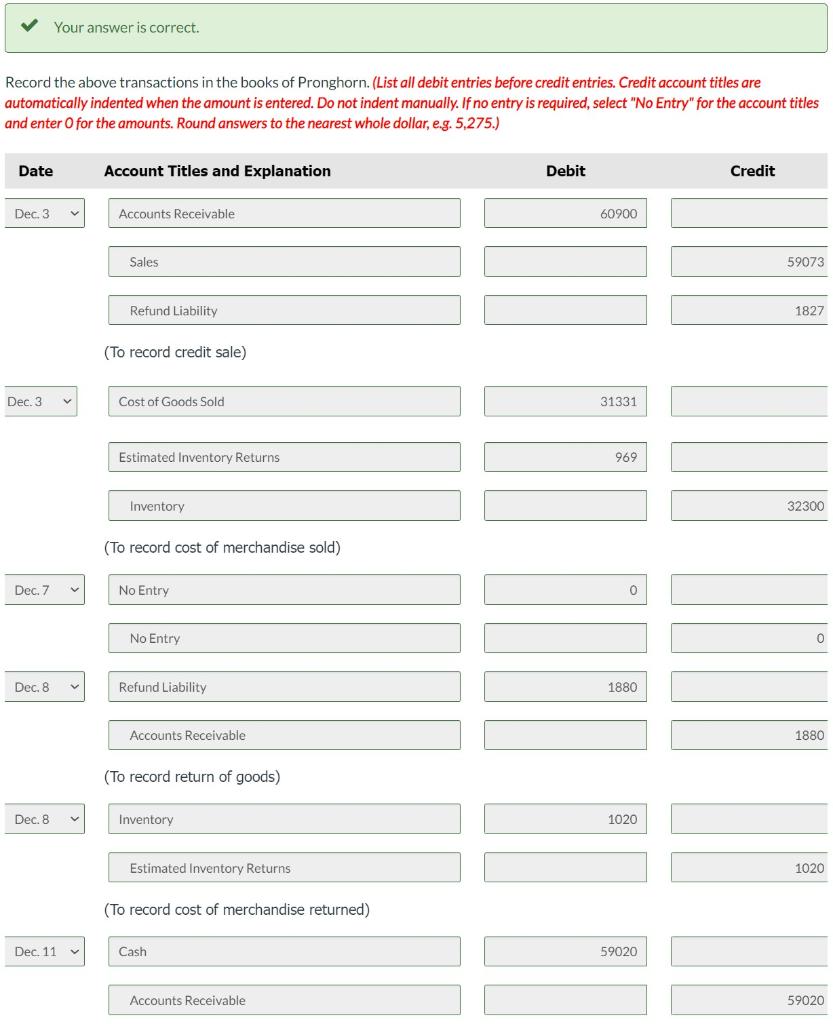Open the first Dec. 3 date dropdown
Screen dimensions: 833x1024
point(45,212)
